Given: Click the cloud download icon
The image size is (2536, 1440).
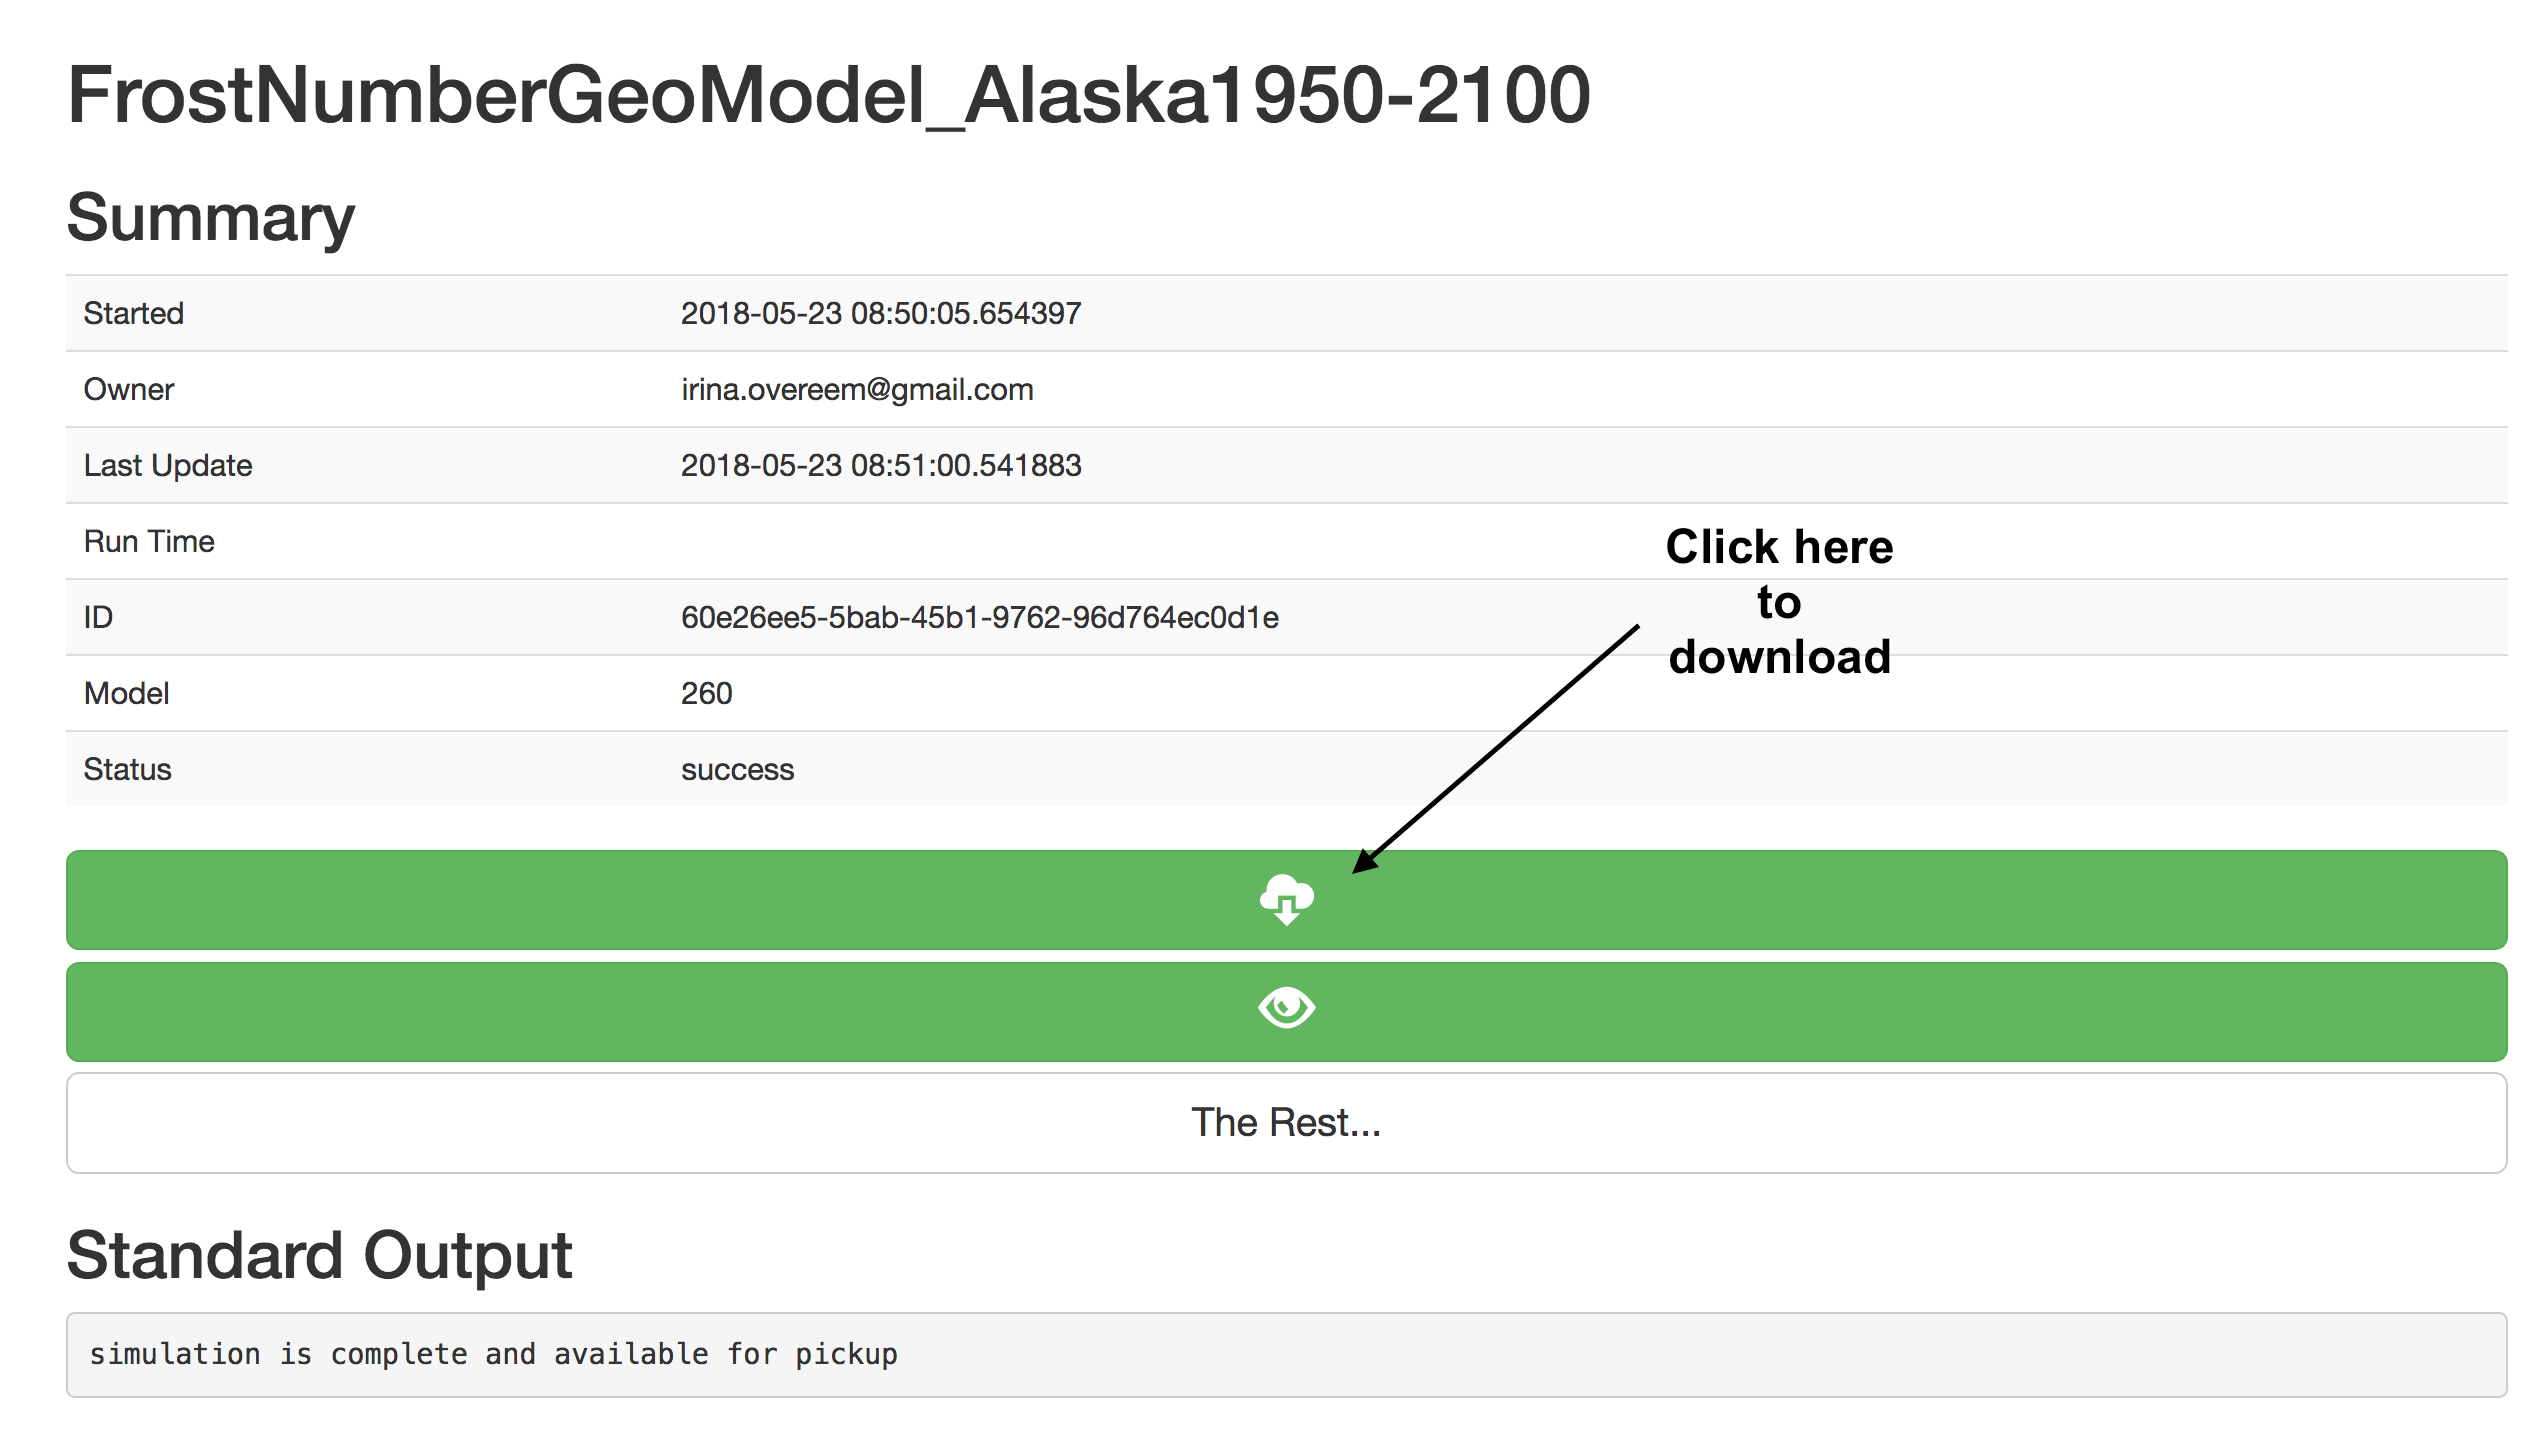Looking at the screenshot, I should coord(1286,900).
